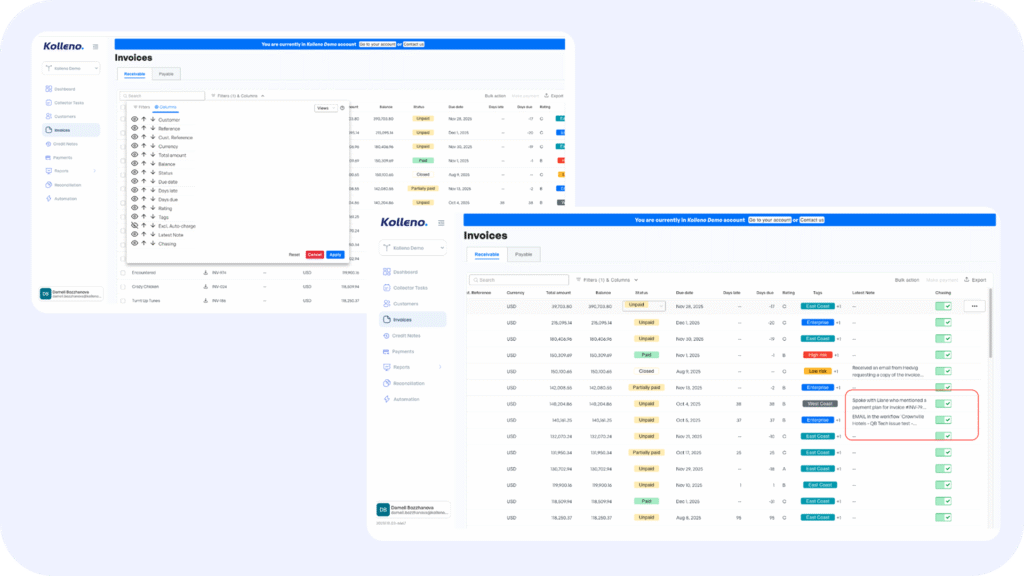Click the hamburger menu icon beside back Kolleno logo

(x=95, y=46)
